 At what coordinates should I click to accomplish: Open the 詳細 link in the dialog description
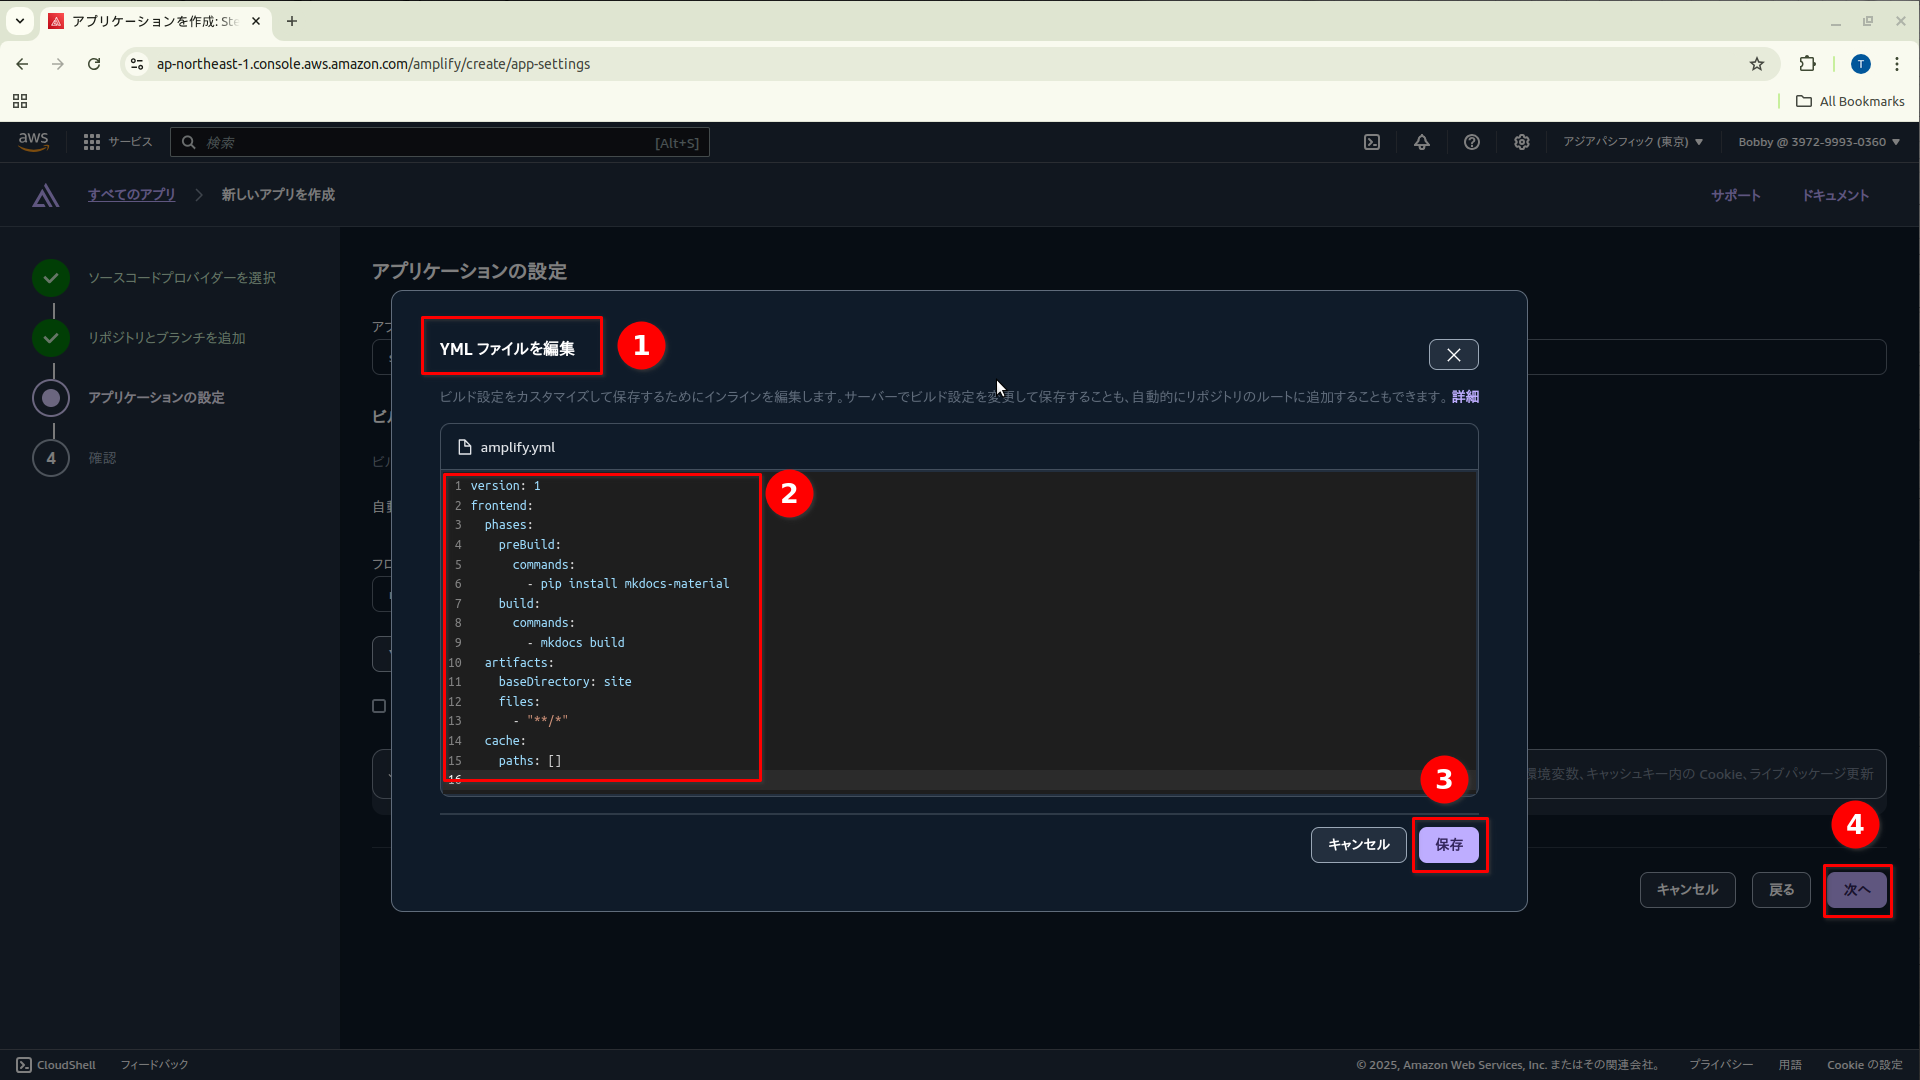tap(1464, 396)
